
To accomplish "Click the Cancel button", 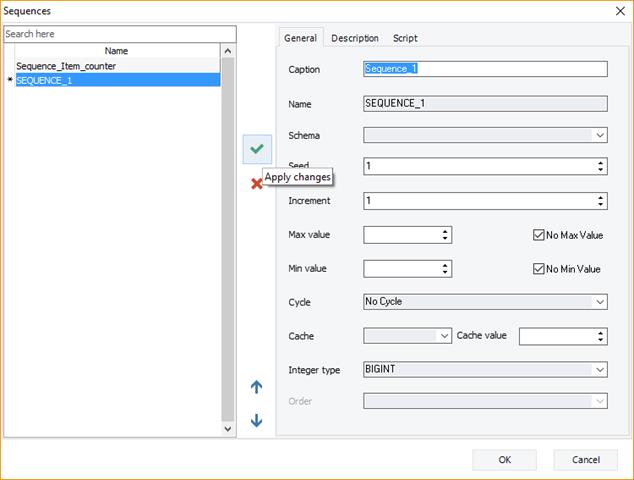I will tap(585, 460).
